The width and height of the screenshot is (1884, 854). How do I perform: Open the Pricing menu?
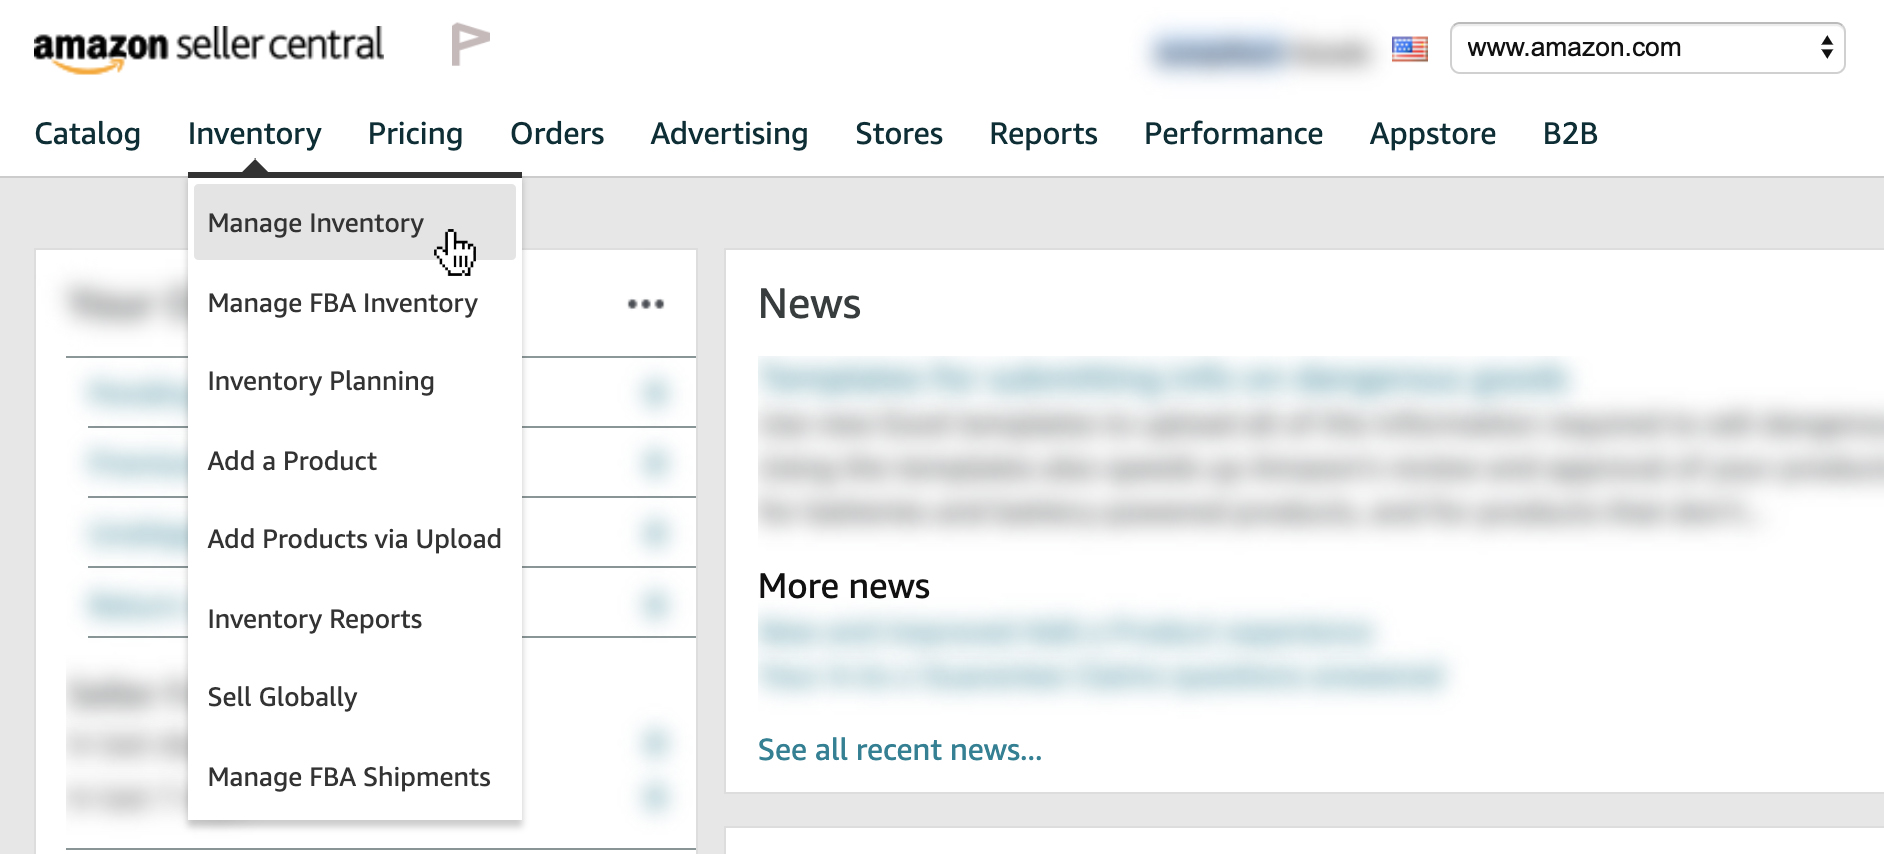415,134
